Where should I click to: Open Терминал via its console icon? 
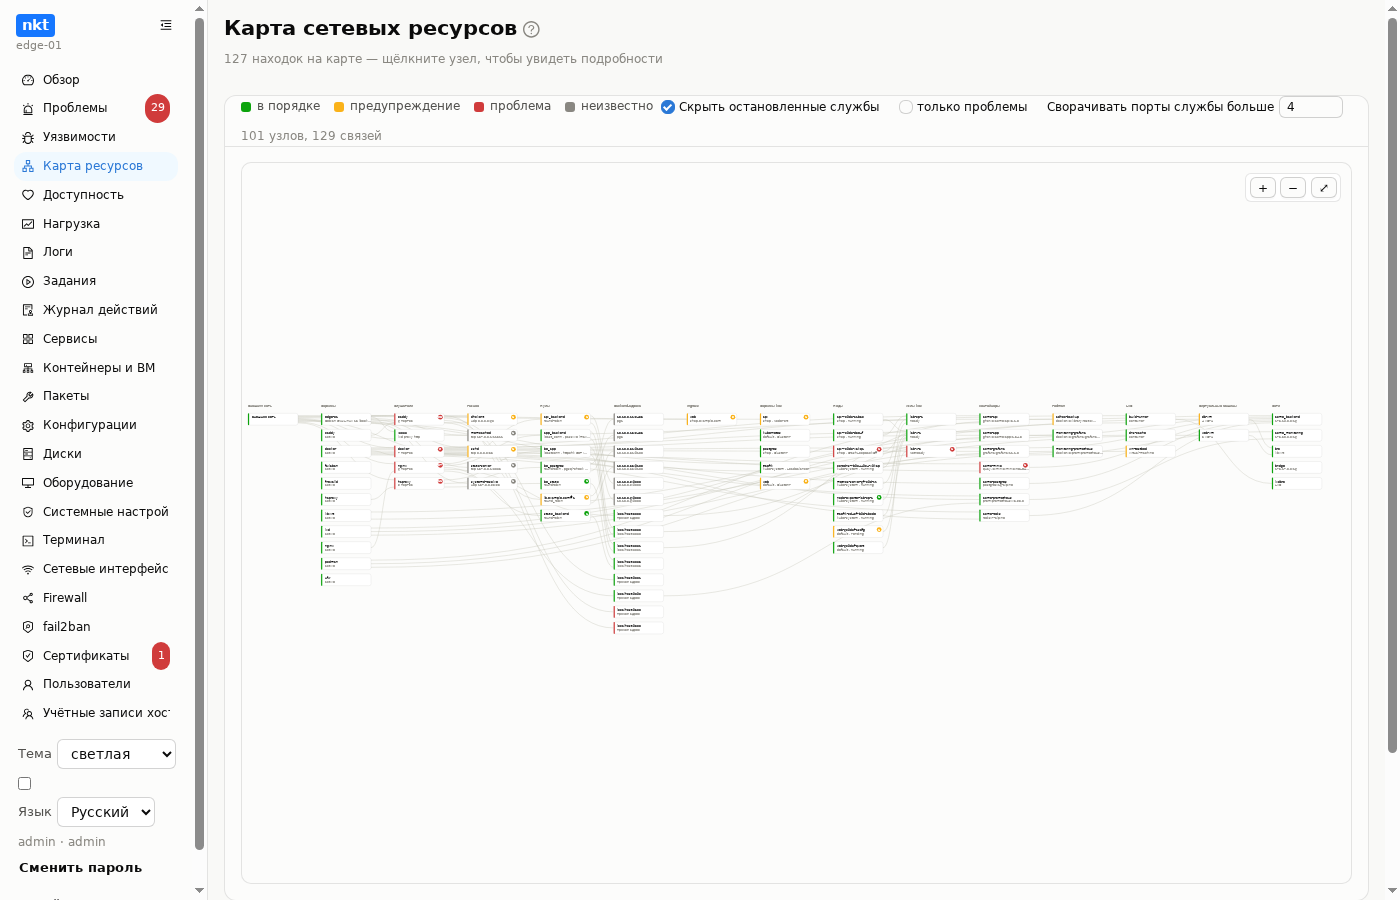click(x=28, y=540)
